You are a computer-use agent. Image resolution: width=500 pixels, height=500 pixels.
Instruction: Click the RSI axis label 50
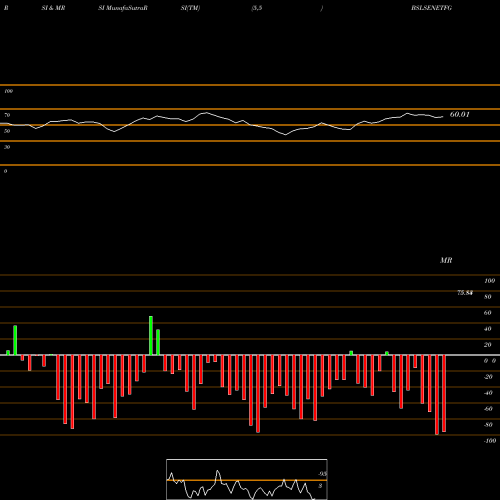[x=7, y=131]
